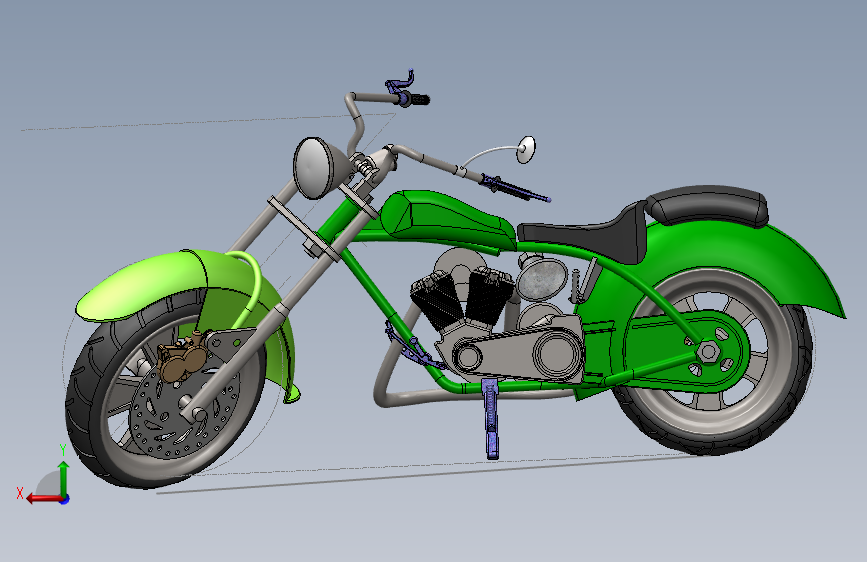Select the black passenger pad on the rear fender
867x562 pixels.
coord(708,205)
